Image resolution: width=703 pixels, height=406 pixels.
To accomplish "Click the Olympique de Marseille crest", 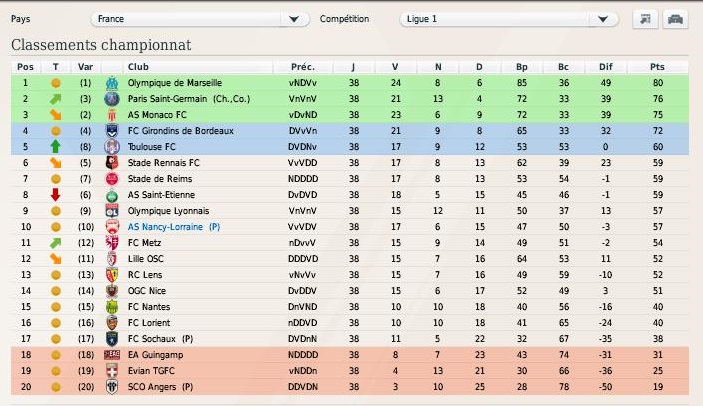I will tap(112, 83).
